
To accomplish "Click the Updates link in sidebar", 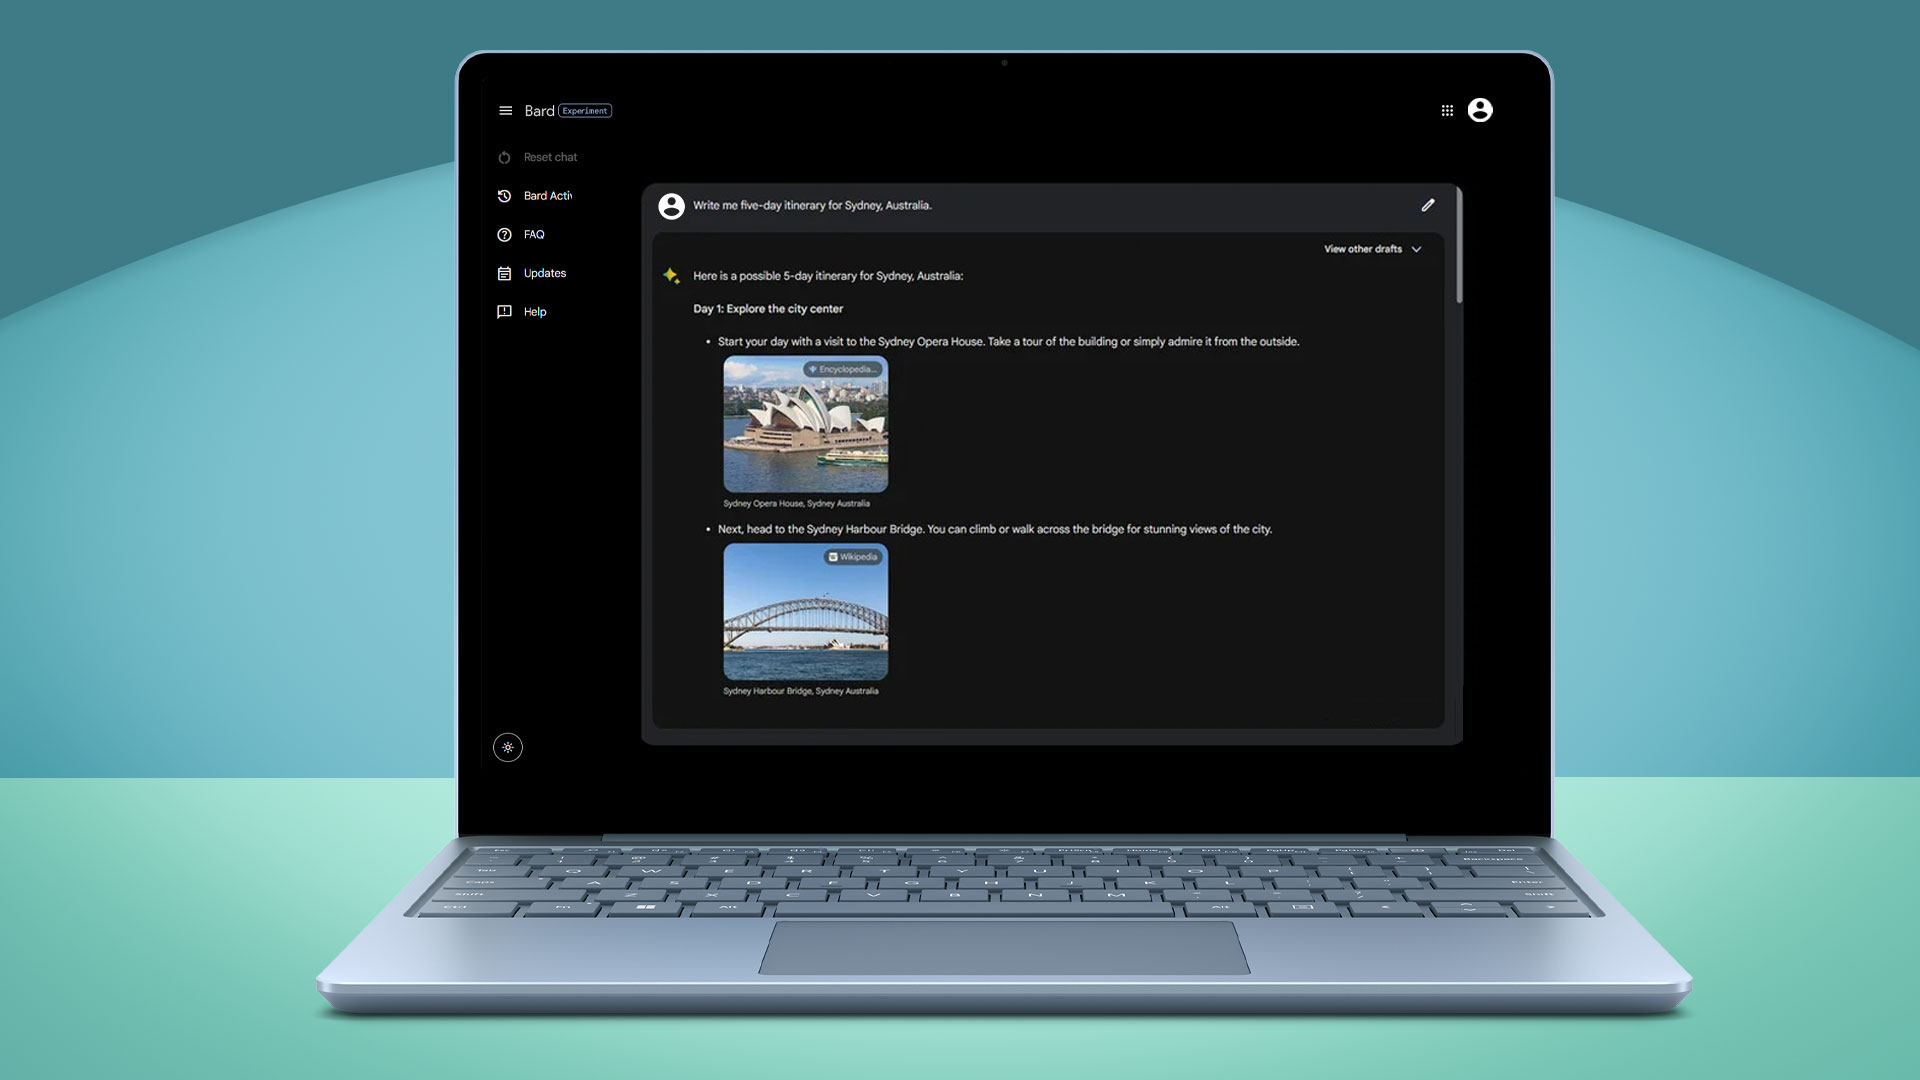I will click(x=545, y=273).
